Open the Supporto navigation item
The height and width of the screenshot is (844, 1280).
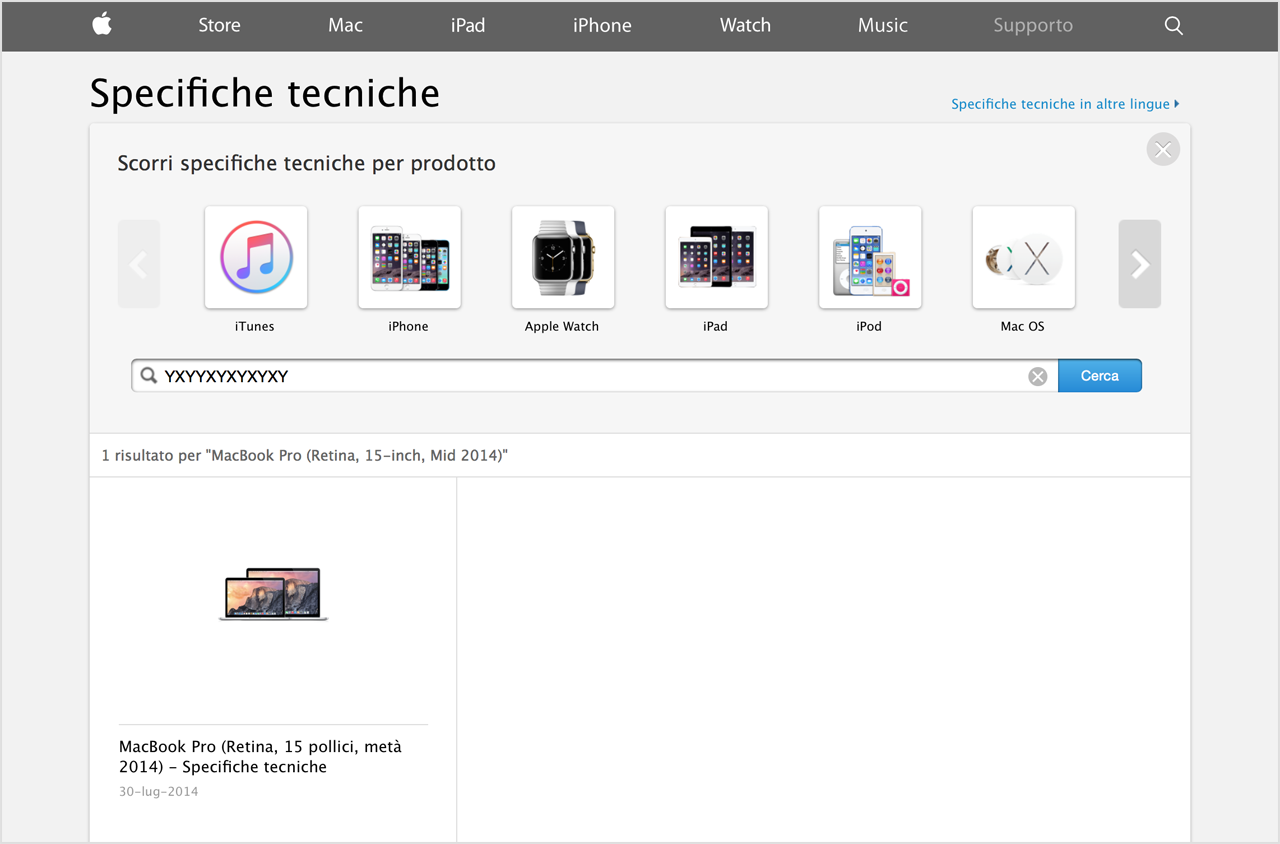1033,26
